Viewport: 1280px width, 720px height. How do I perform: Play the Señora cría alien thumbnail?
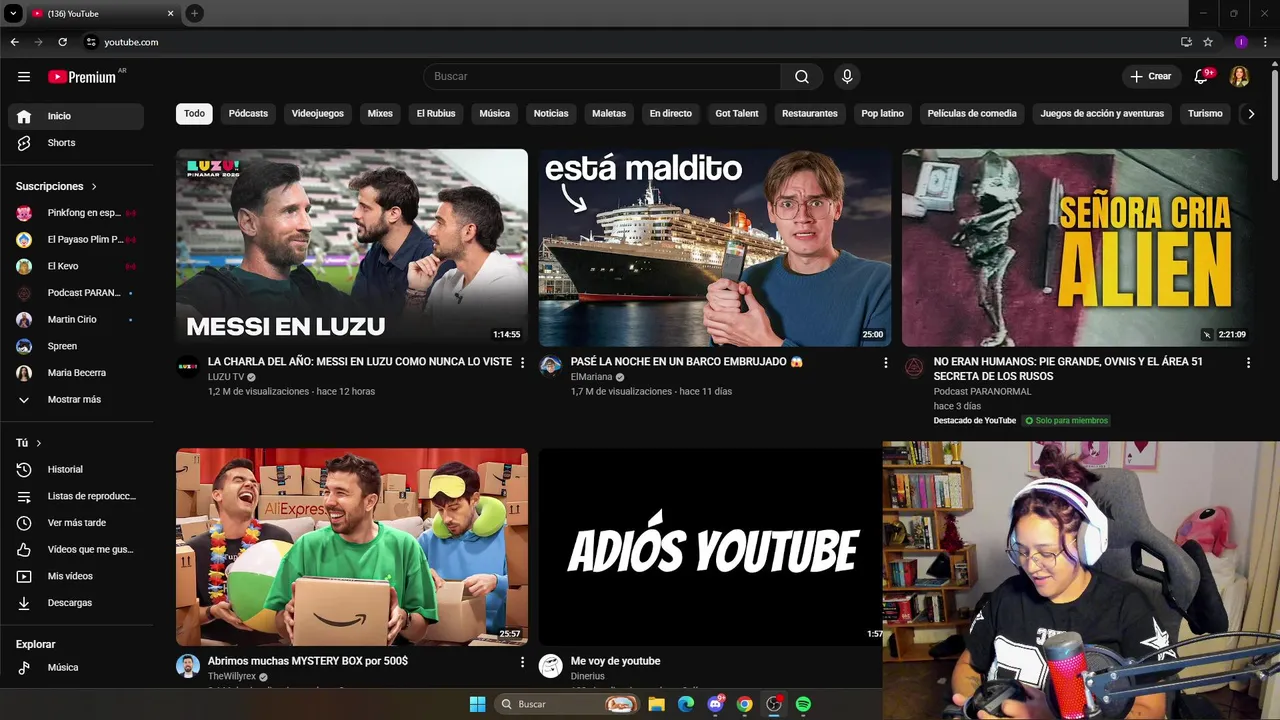pos(1077,248)
